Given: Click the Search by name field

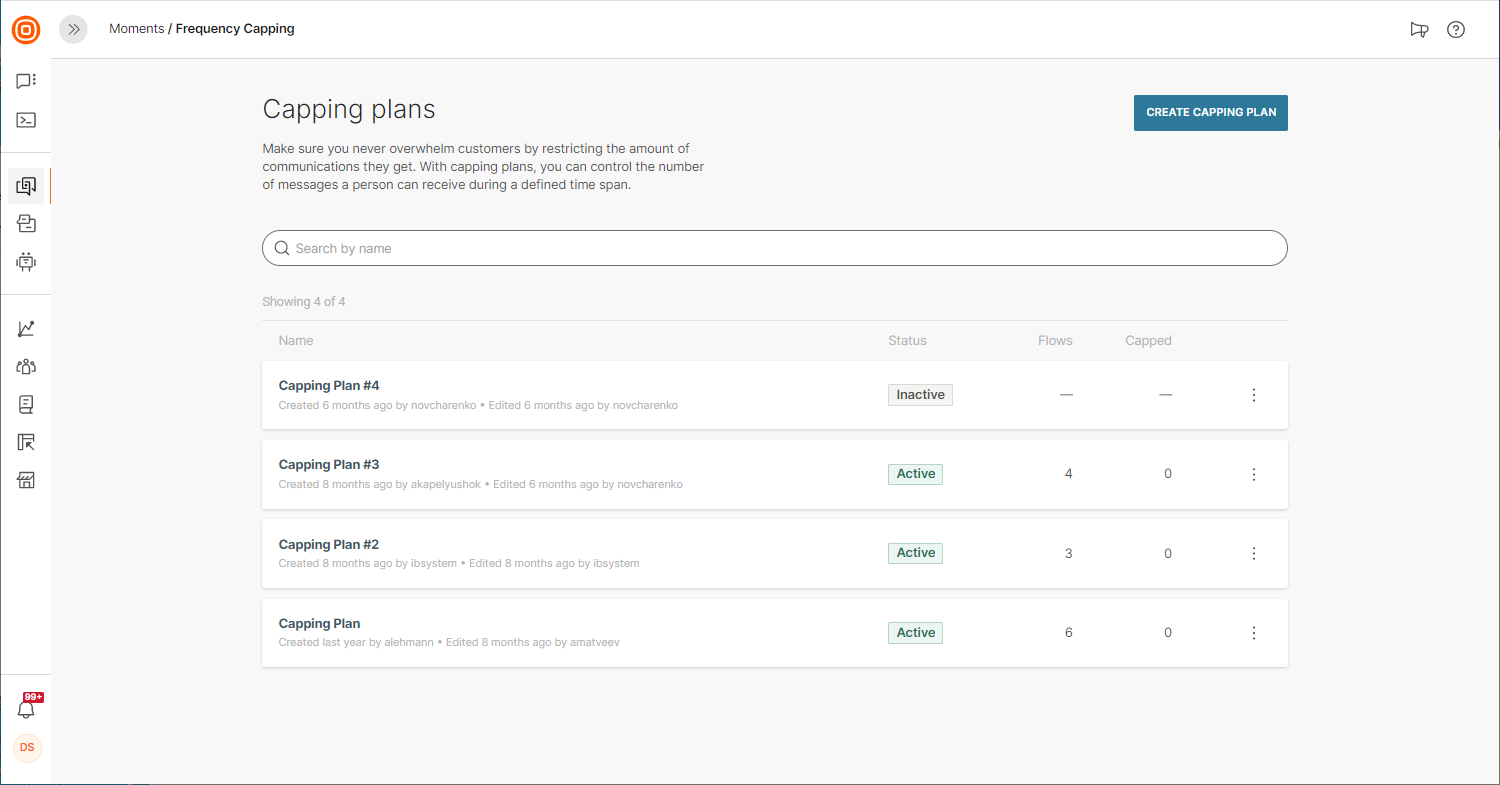Looking at the screenshot, I should pyautogui.click(x=774, y=249).
